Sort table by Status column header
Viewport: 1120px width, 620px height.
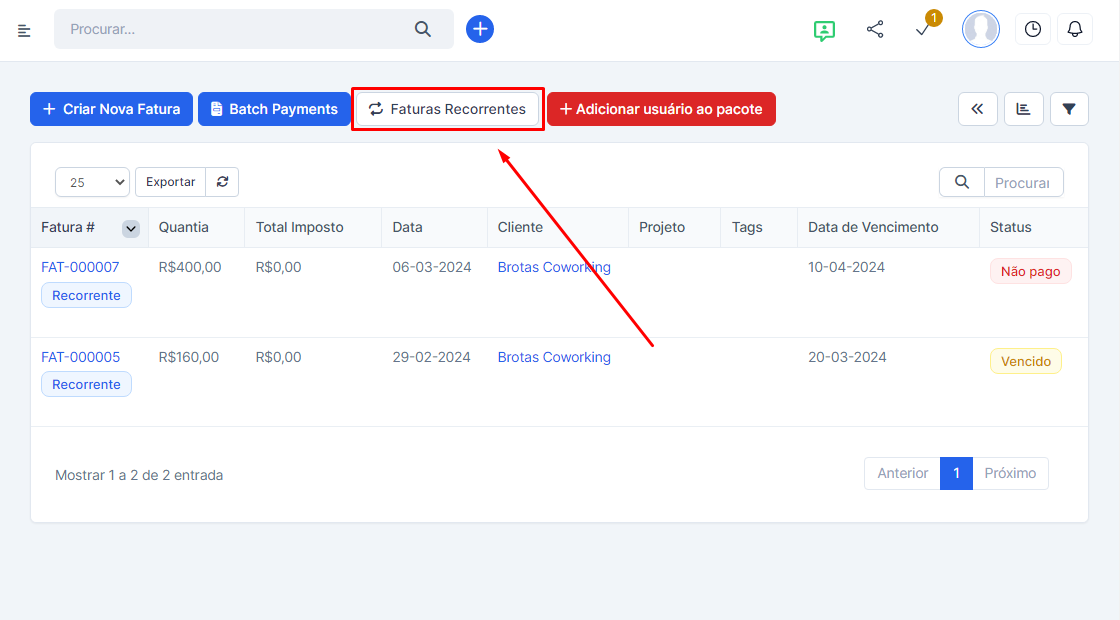[x=1010, y=227]
